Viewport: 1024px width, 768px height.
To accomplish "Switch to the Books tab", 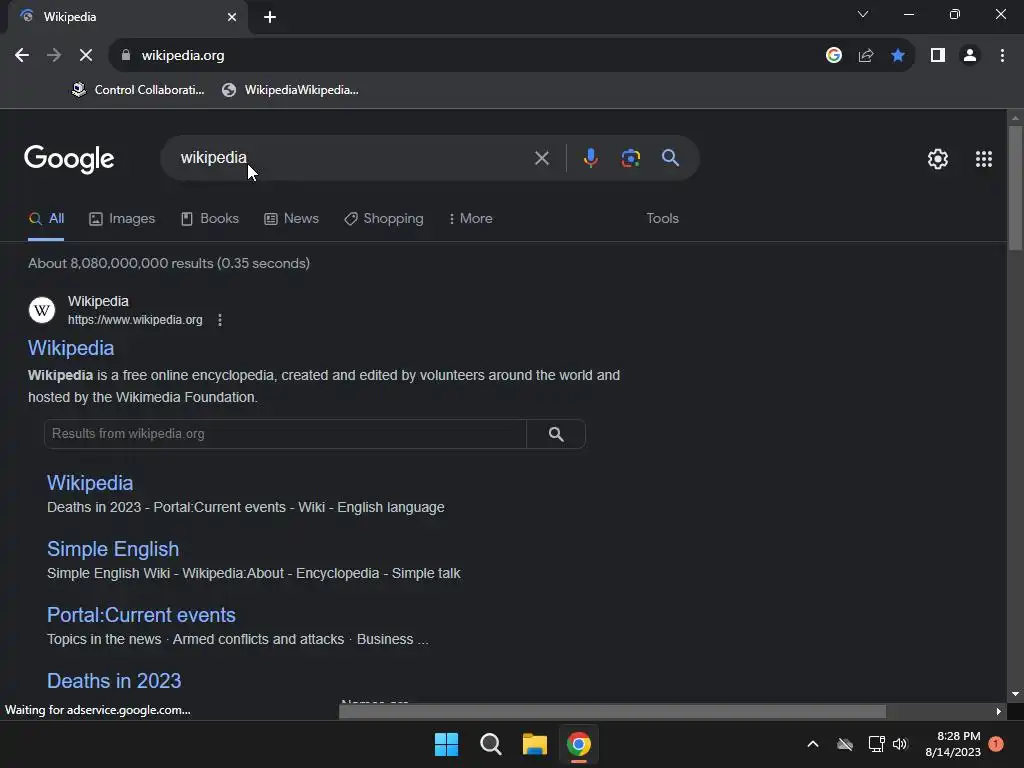I will point(210,219).
